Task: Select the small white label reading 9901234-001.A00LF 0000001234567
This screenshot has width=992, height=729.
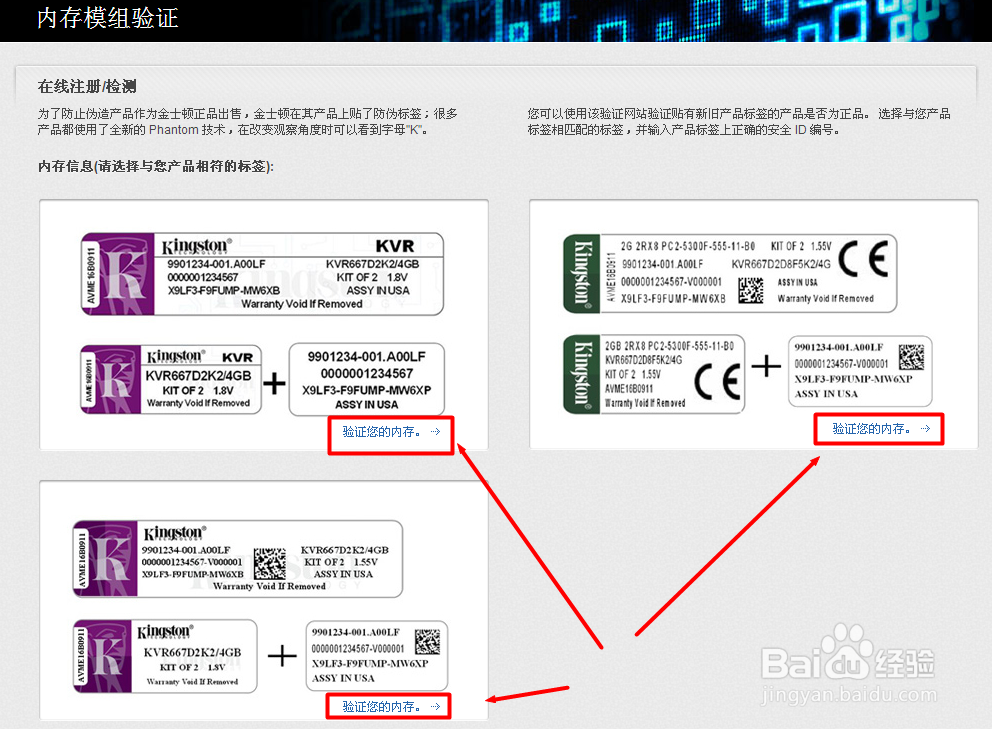Action: [x=367, y=380]
